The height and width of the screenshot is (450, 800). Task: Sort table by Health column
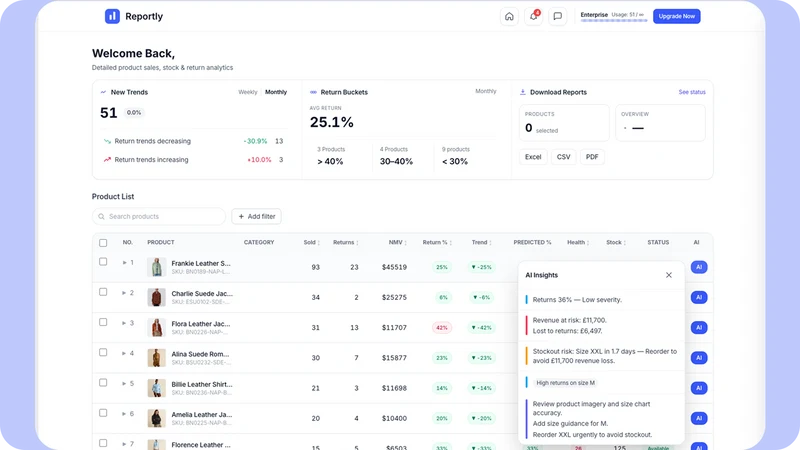tap(578, 242)
